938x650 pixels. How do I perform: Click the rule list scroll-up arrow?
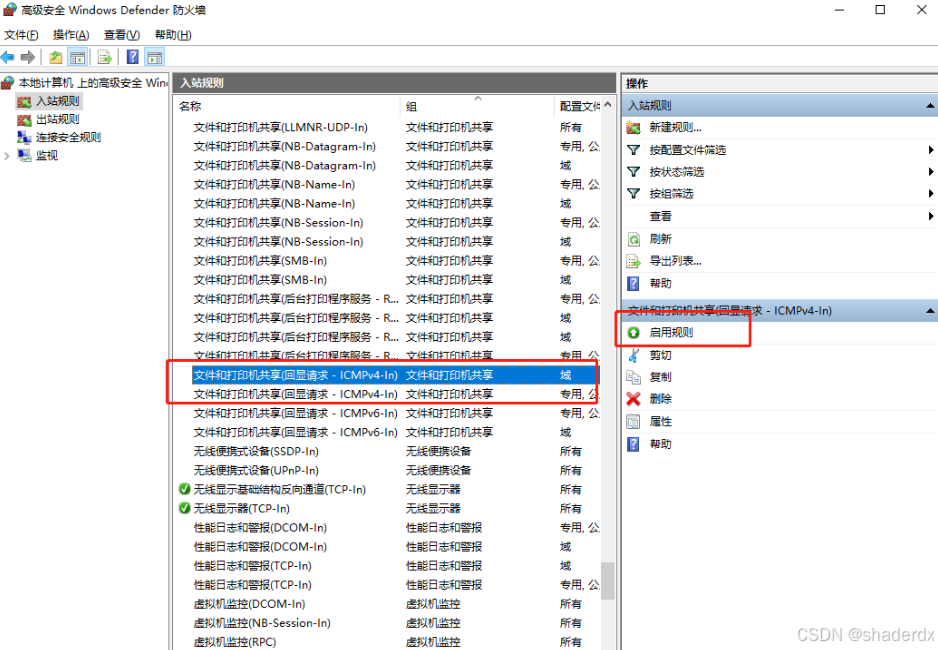[608, 105]
